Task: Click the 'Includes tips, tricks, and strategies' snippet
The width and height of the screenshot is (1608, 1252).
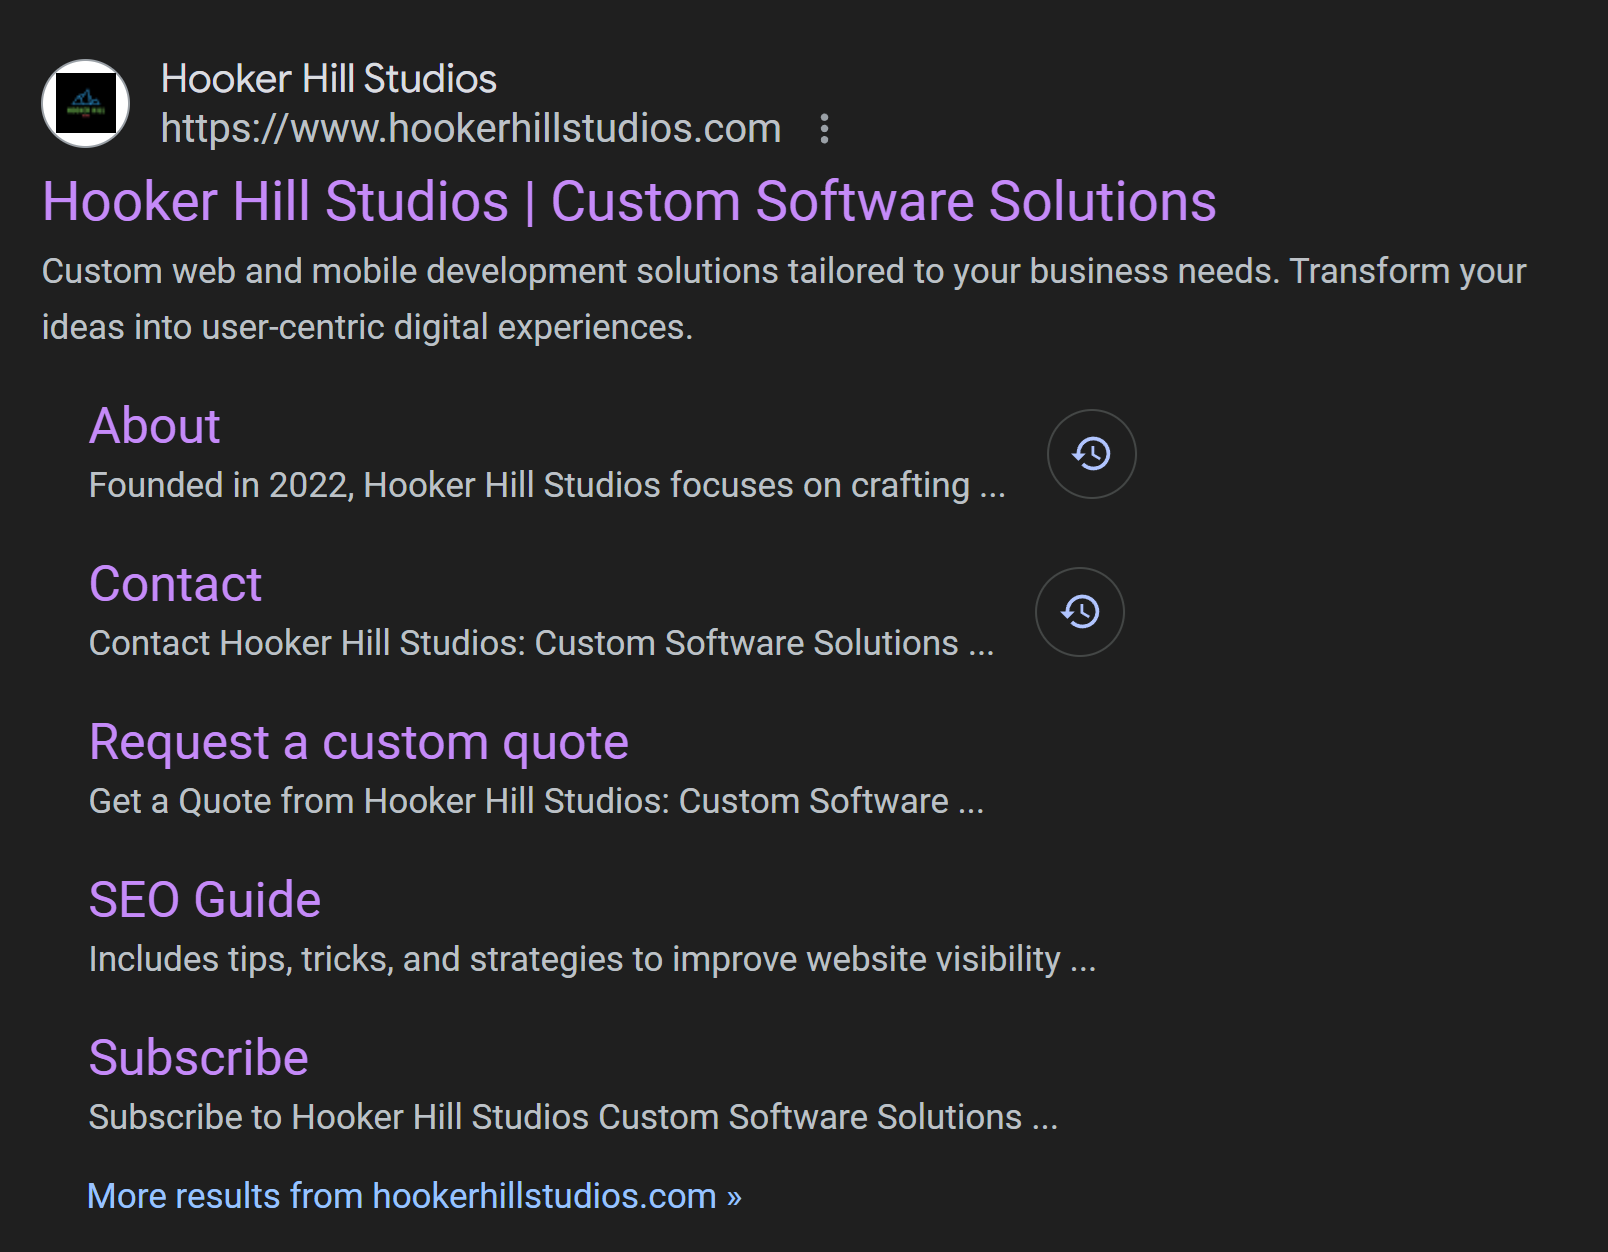Action: pyautogui.click(x=593, y=960)
